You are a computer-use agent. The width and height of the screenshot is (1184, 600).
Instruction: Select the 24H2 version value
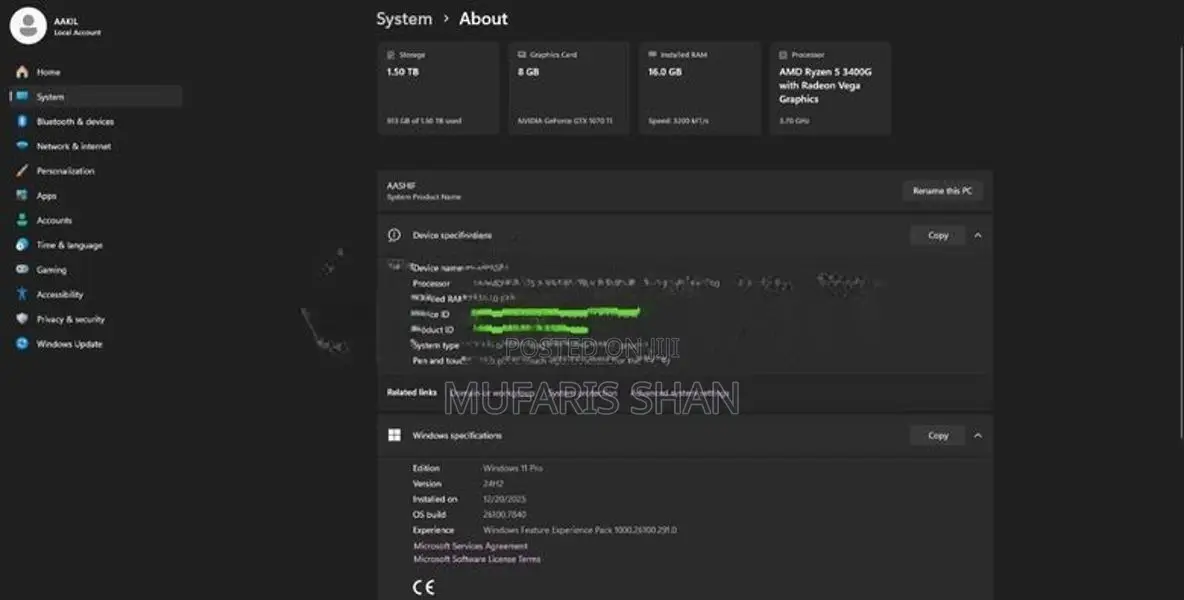(x=493, y=484)
